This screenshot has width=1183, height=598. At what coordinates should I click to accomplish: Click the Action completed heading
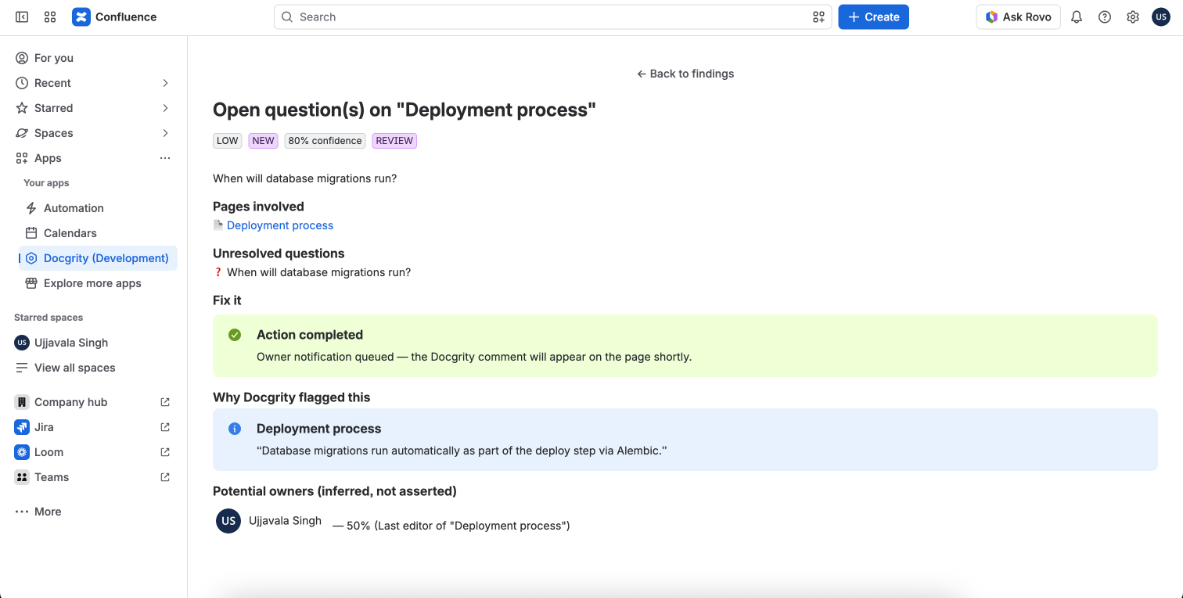click(x=309, y=335)
